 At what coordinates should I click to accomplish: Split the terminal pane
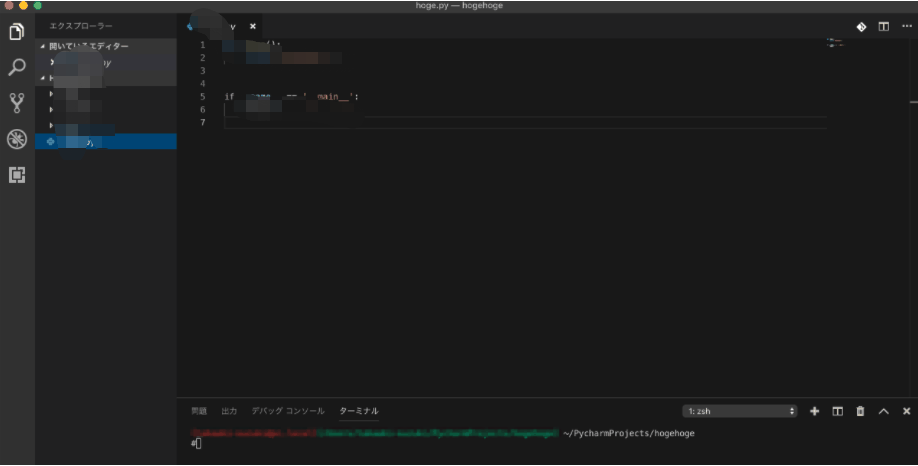[x=838, y=411]
